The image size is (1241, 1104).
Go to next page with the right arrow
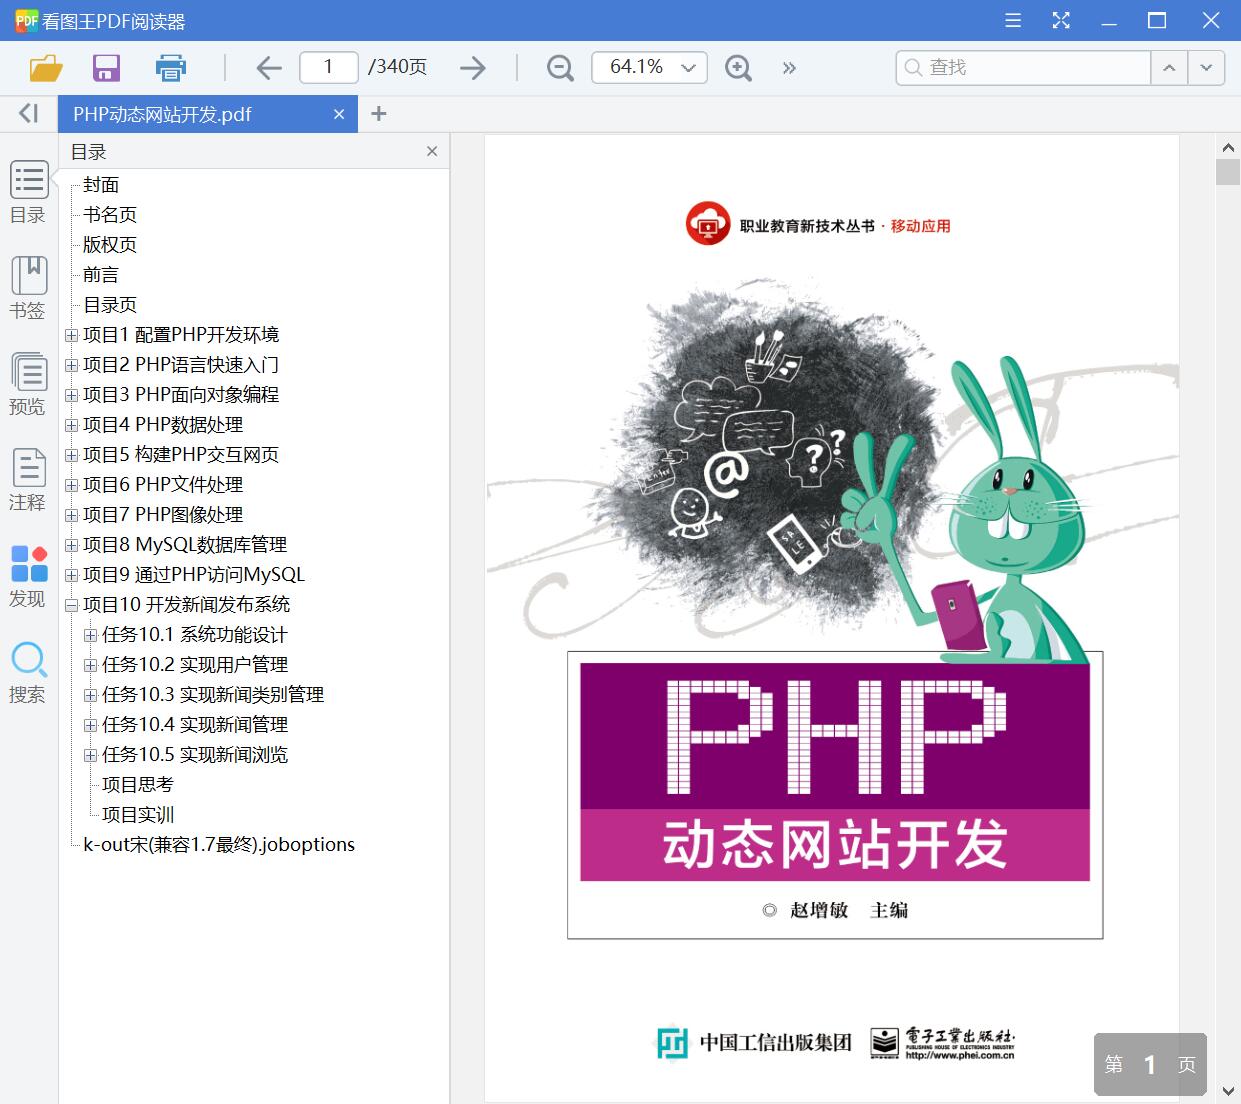tap(472, 68)
